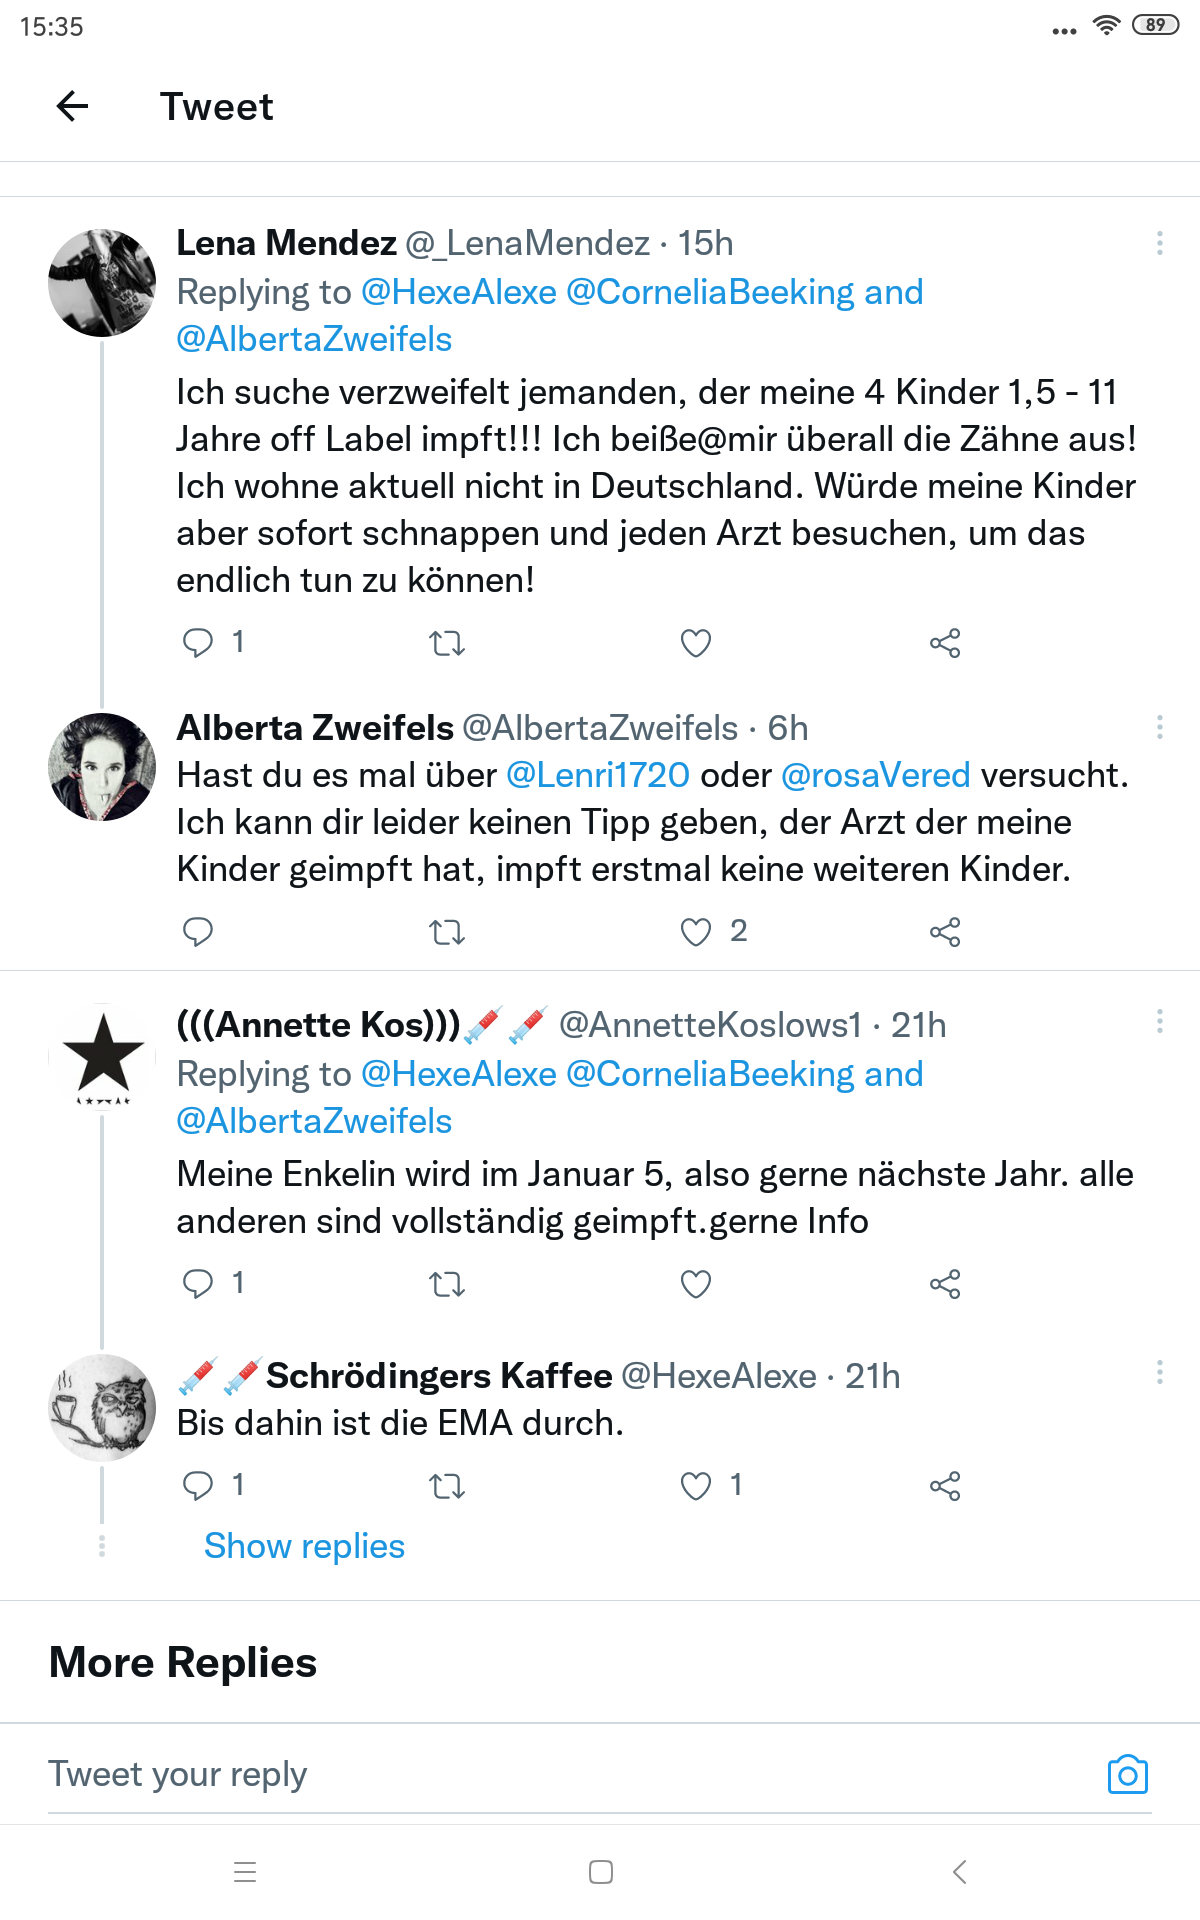Open more options on Annette Kos's tweet
This screenshot has width=1200, height=1920.
tap(1159, 1021)
